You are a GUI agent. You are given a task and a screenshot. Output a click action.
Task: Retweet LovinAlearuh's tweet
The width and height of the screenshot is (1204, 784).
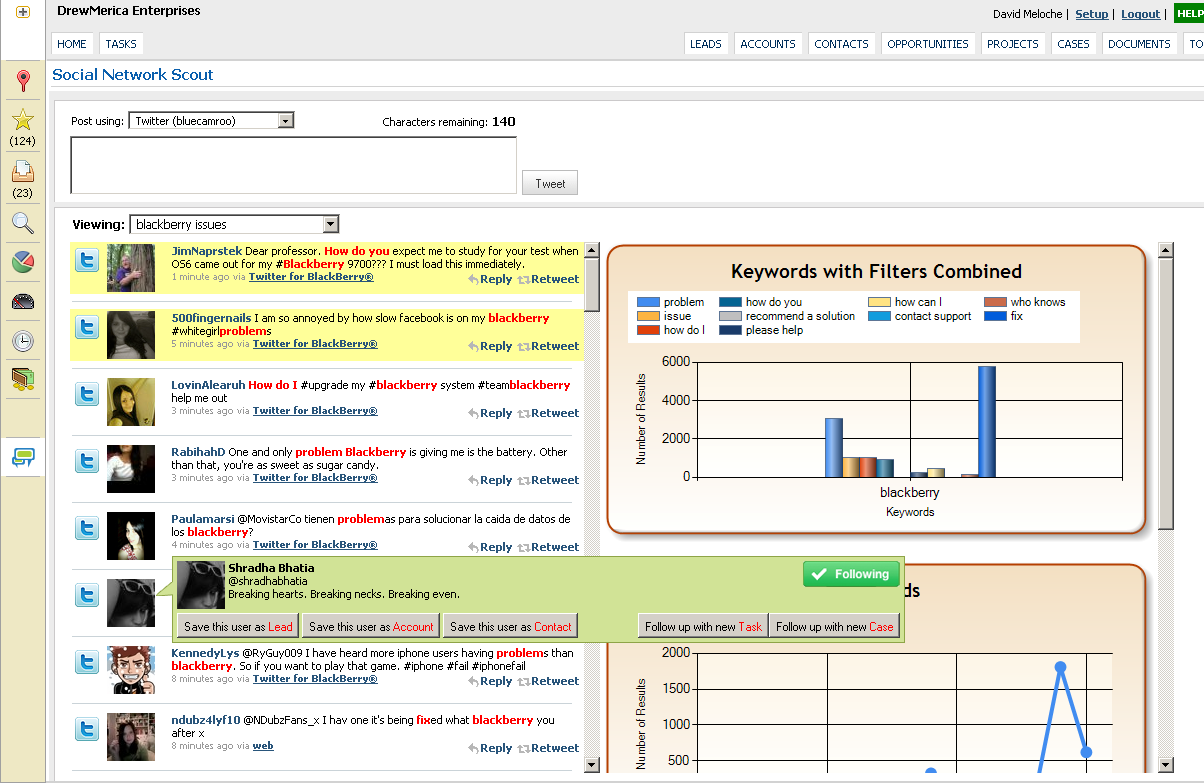point(548,413)
